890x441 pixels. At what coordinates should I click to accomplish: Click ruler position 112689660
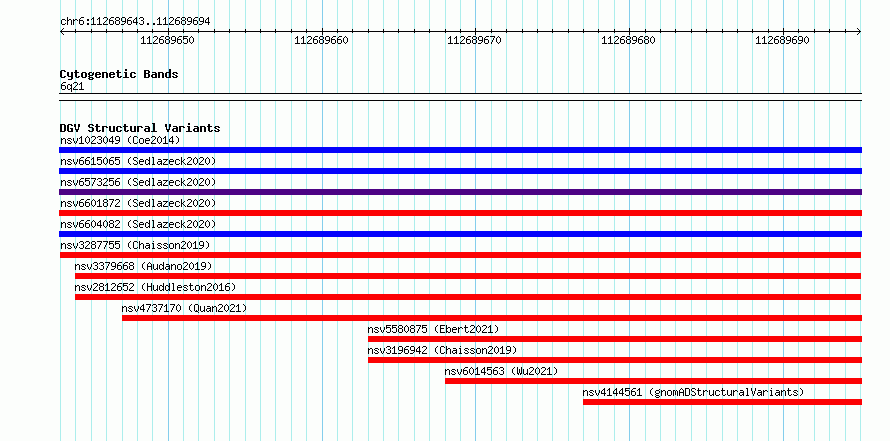[321, 40]
